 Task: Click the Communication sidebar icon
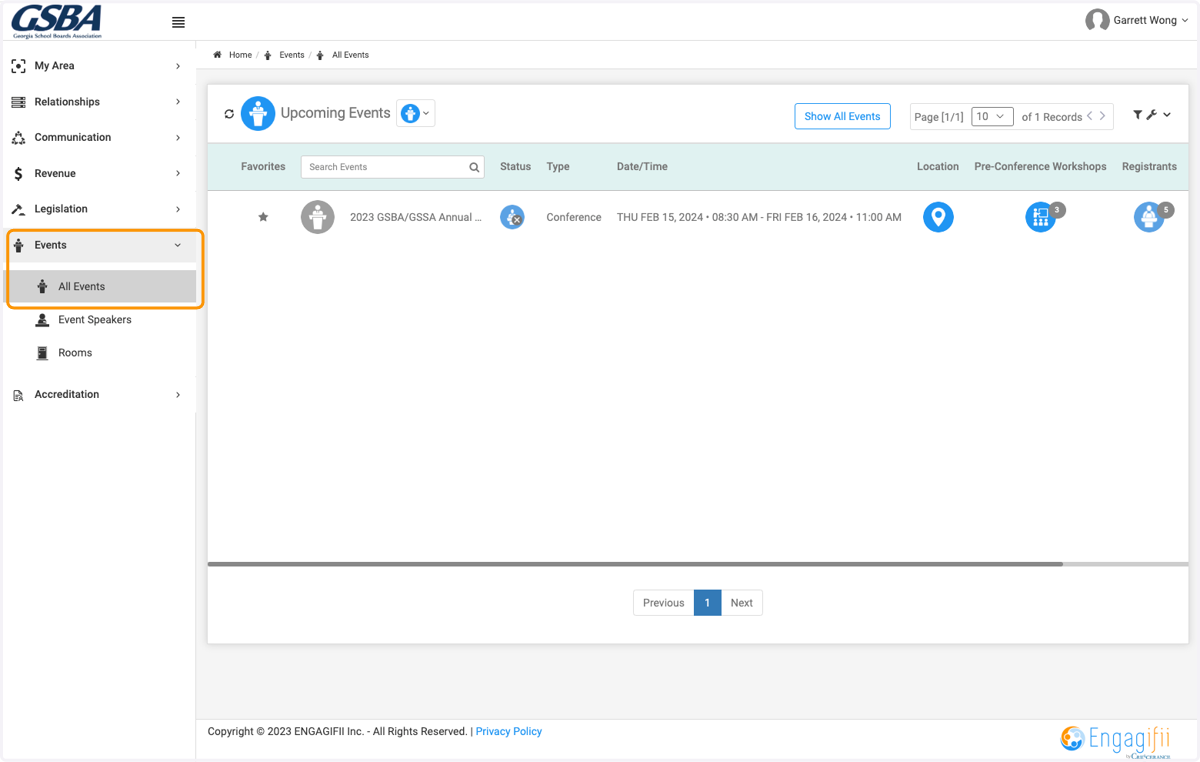click(x=18, y=138)
